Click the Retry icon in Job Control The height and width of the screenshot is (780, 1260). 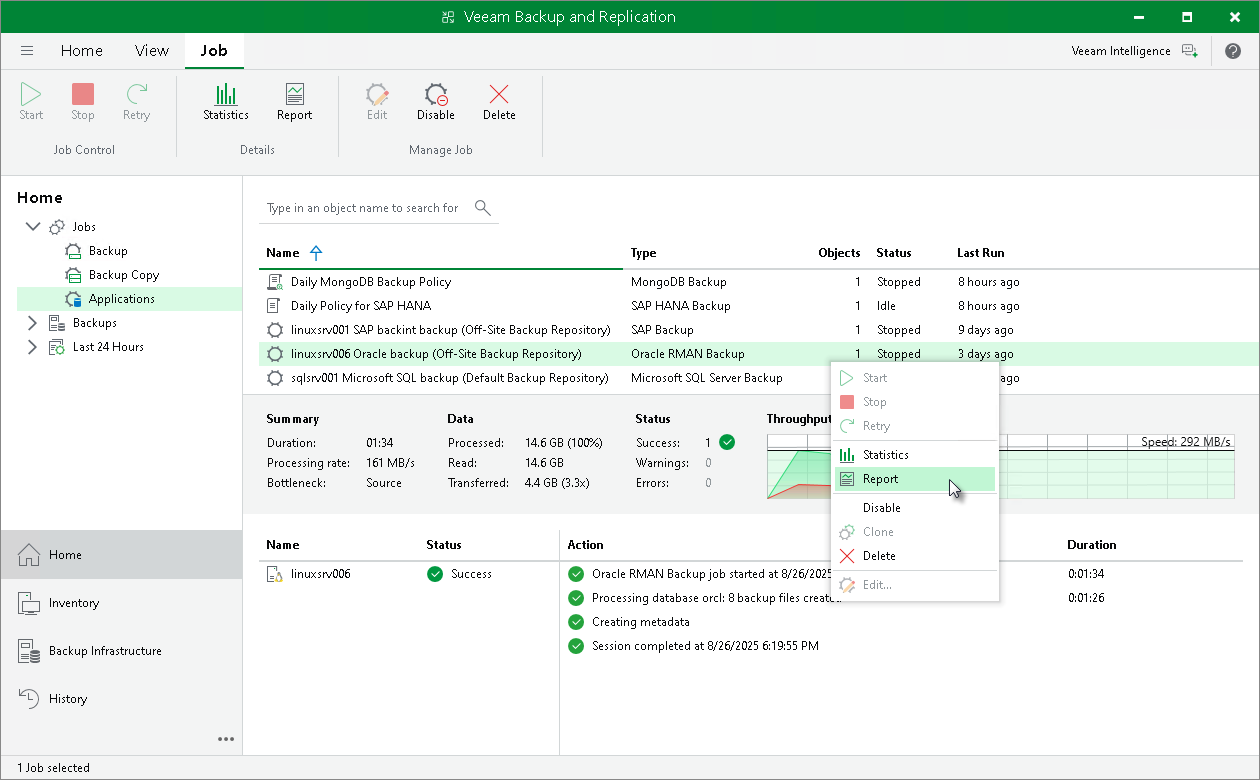pyautogui.click(x=136, y=100)
